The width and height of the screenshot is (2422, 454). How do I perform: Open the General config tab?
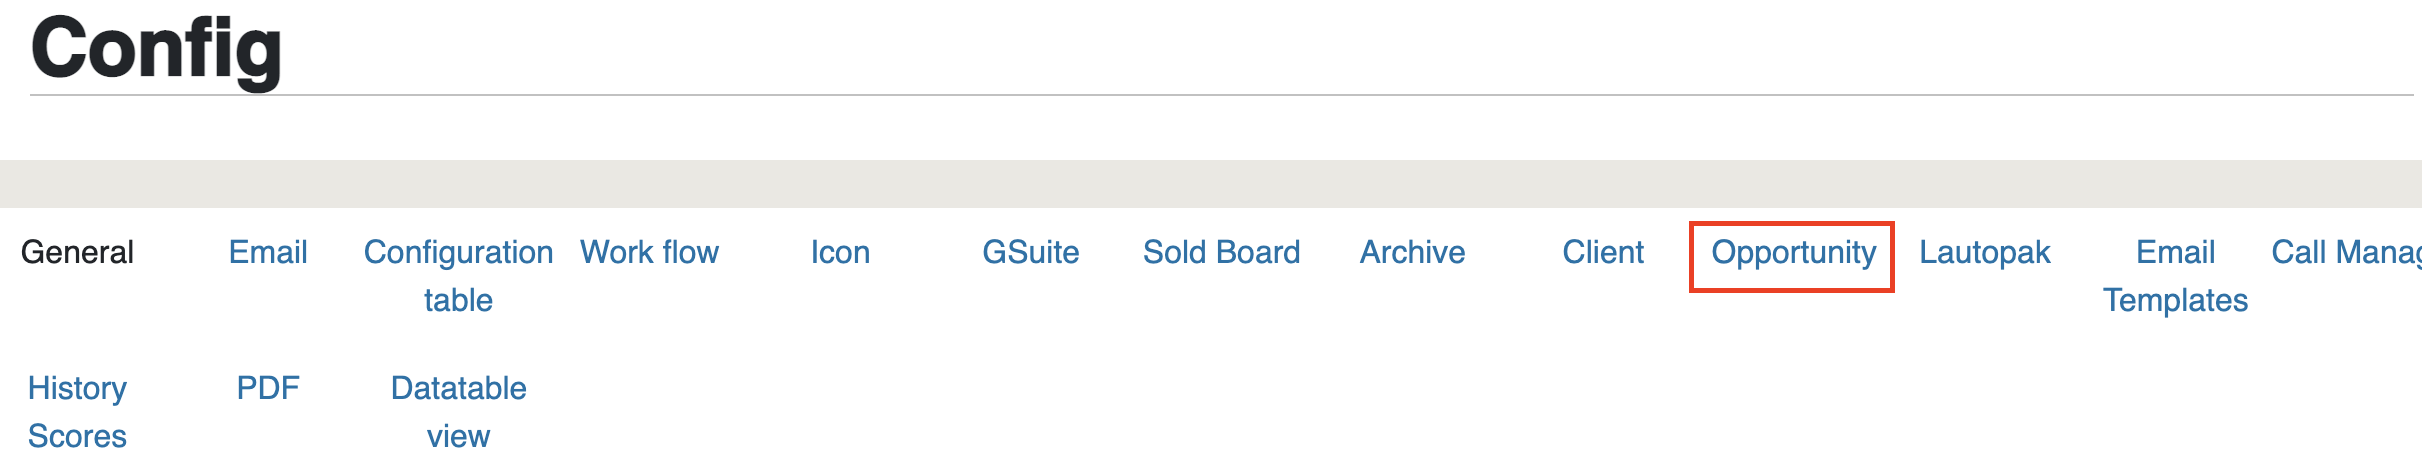[x=77, y=252]
